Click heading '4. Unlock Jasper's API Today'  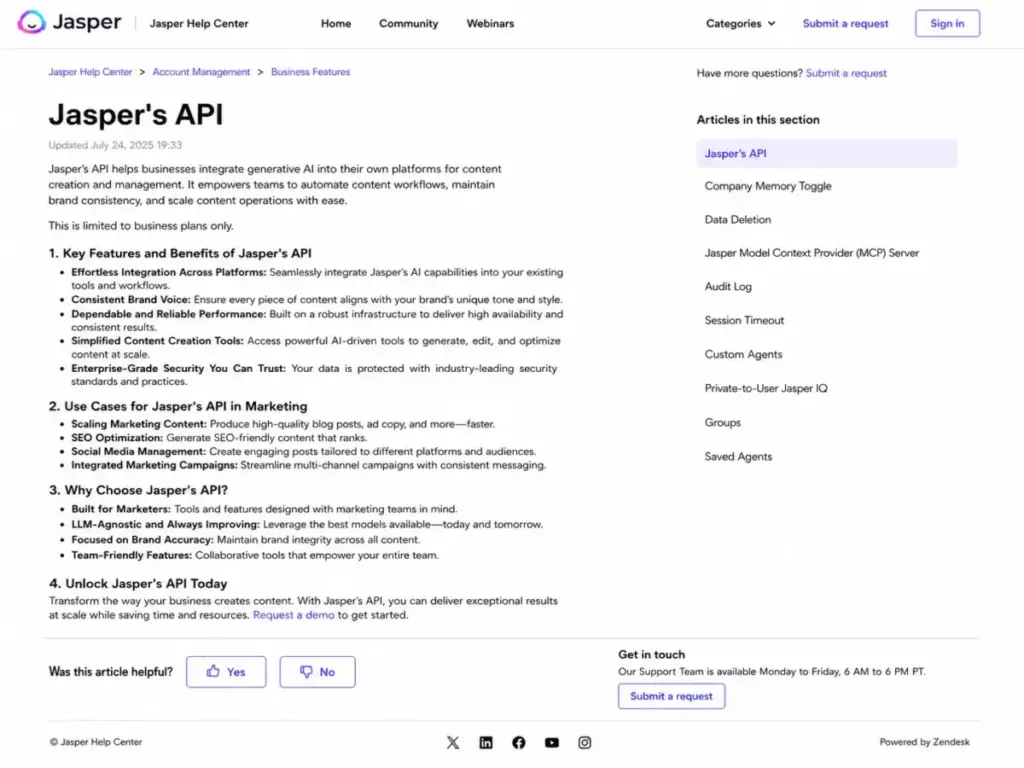coord(138,584)
